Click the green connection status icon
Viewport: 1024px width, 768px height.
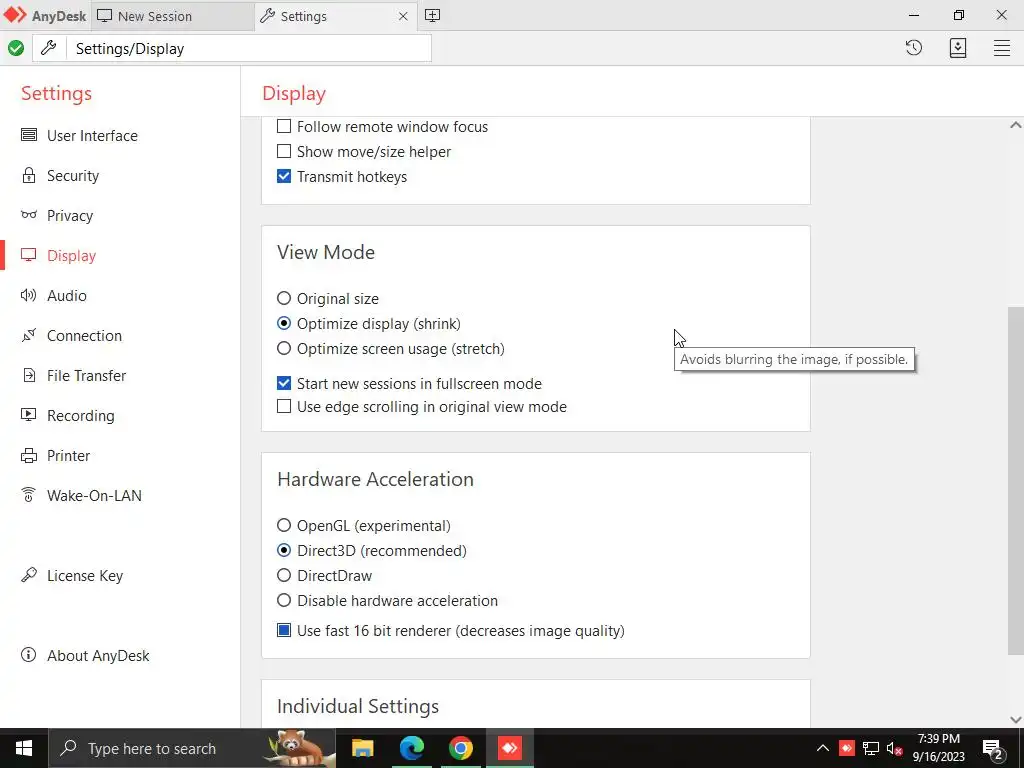click(x=16, y=48)
